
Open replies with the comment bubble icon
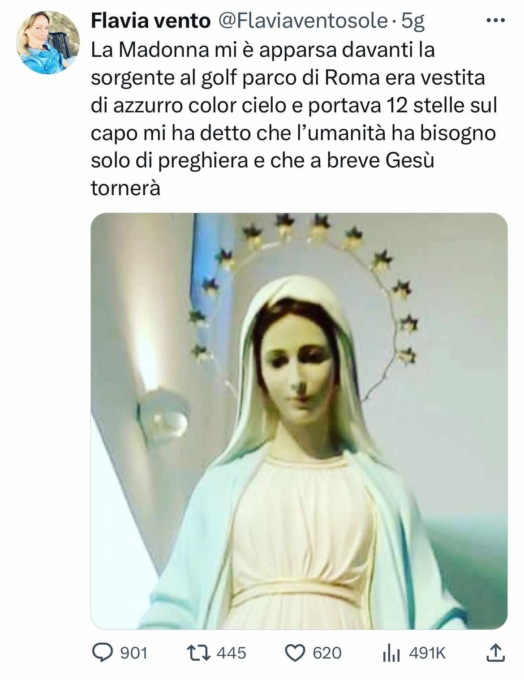pos(102,653)
